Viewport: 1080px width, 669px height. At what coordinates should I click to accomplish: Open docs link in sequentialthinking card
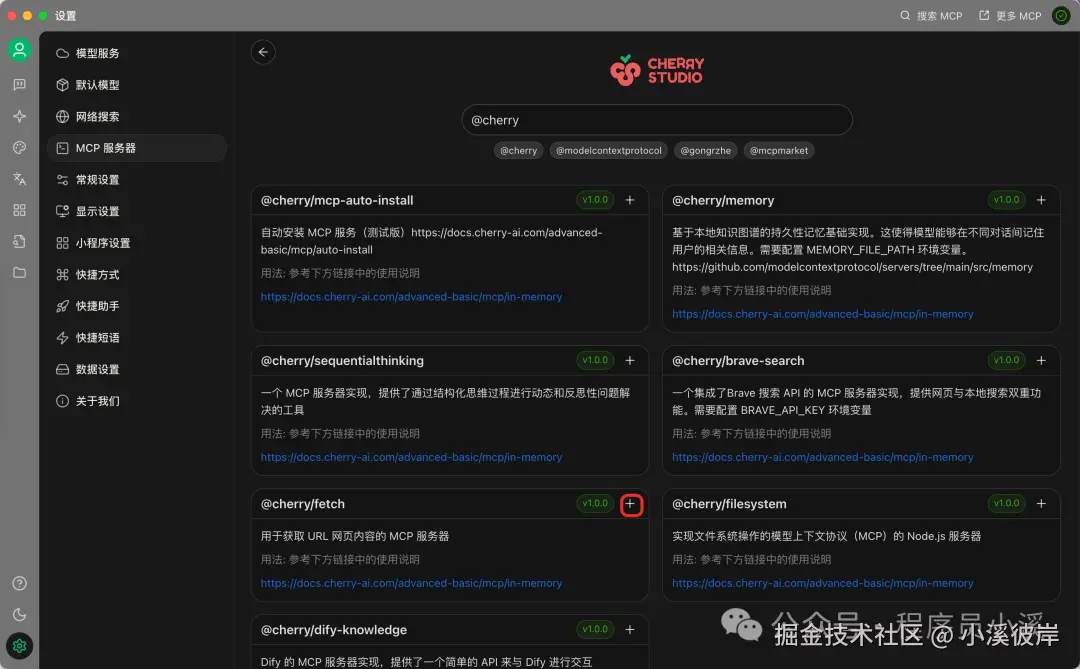pos(411,457)
